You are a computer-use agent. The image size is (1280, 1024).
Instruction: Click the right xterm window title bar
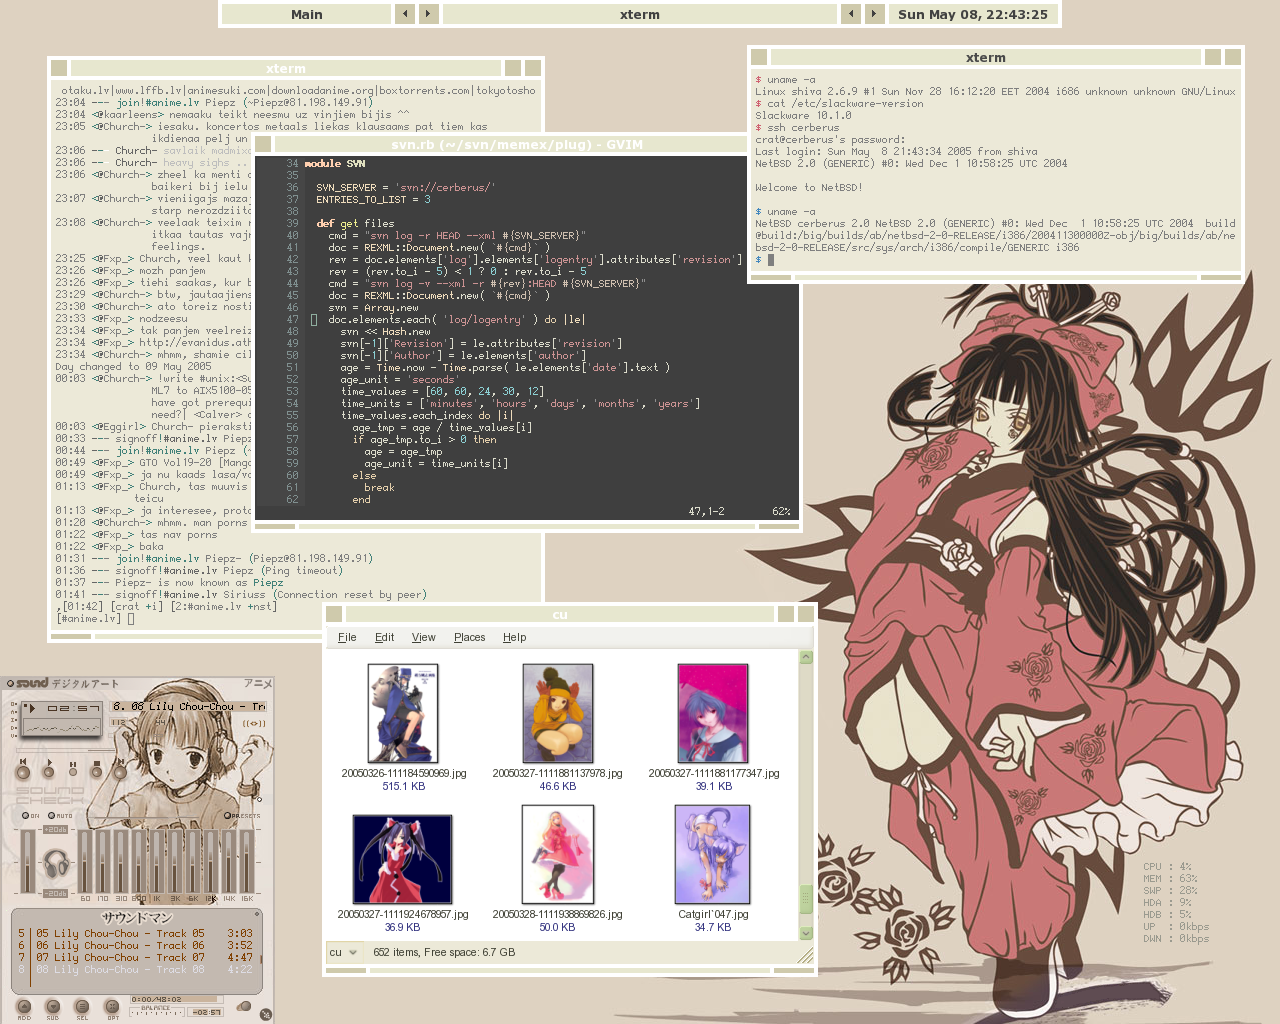986,57
